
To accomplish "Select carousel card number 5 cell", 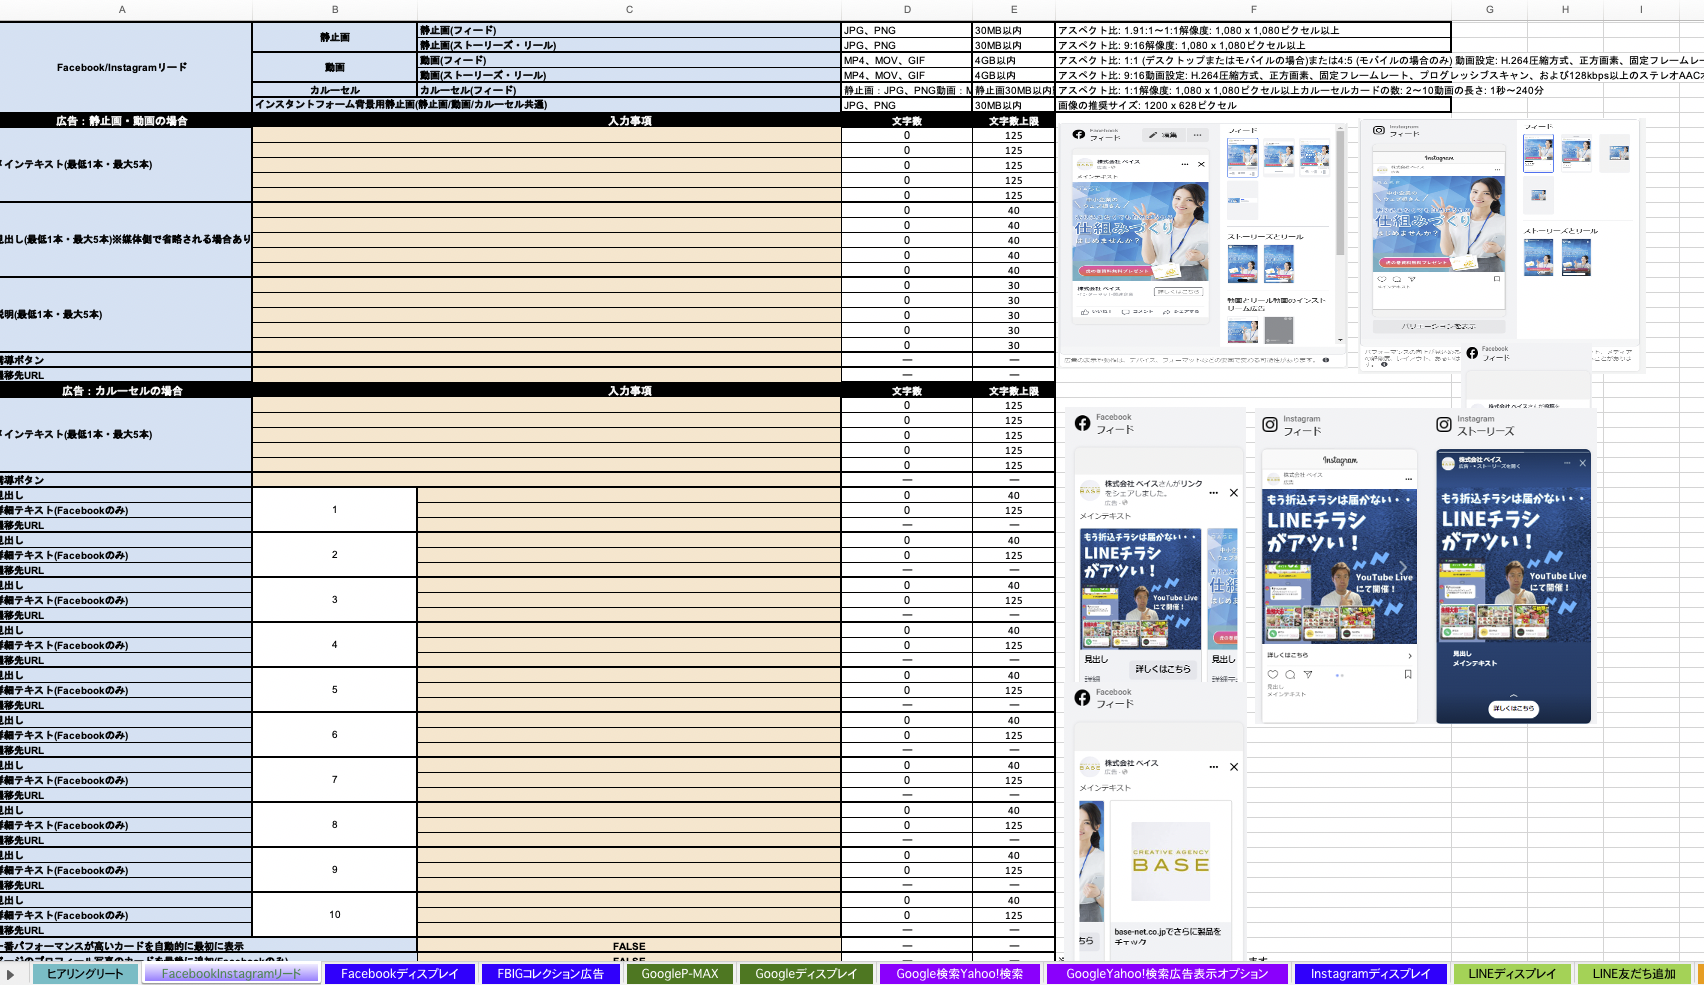I will click(335, 690).
